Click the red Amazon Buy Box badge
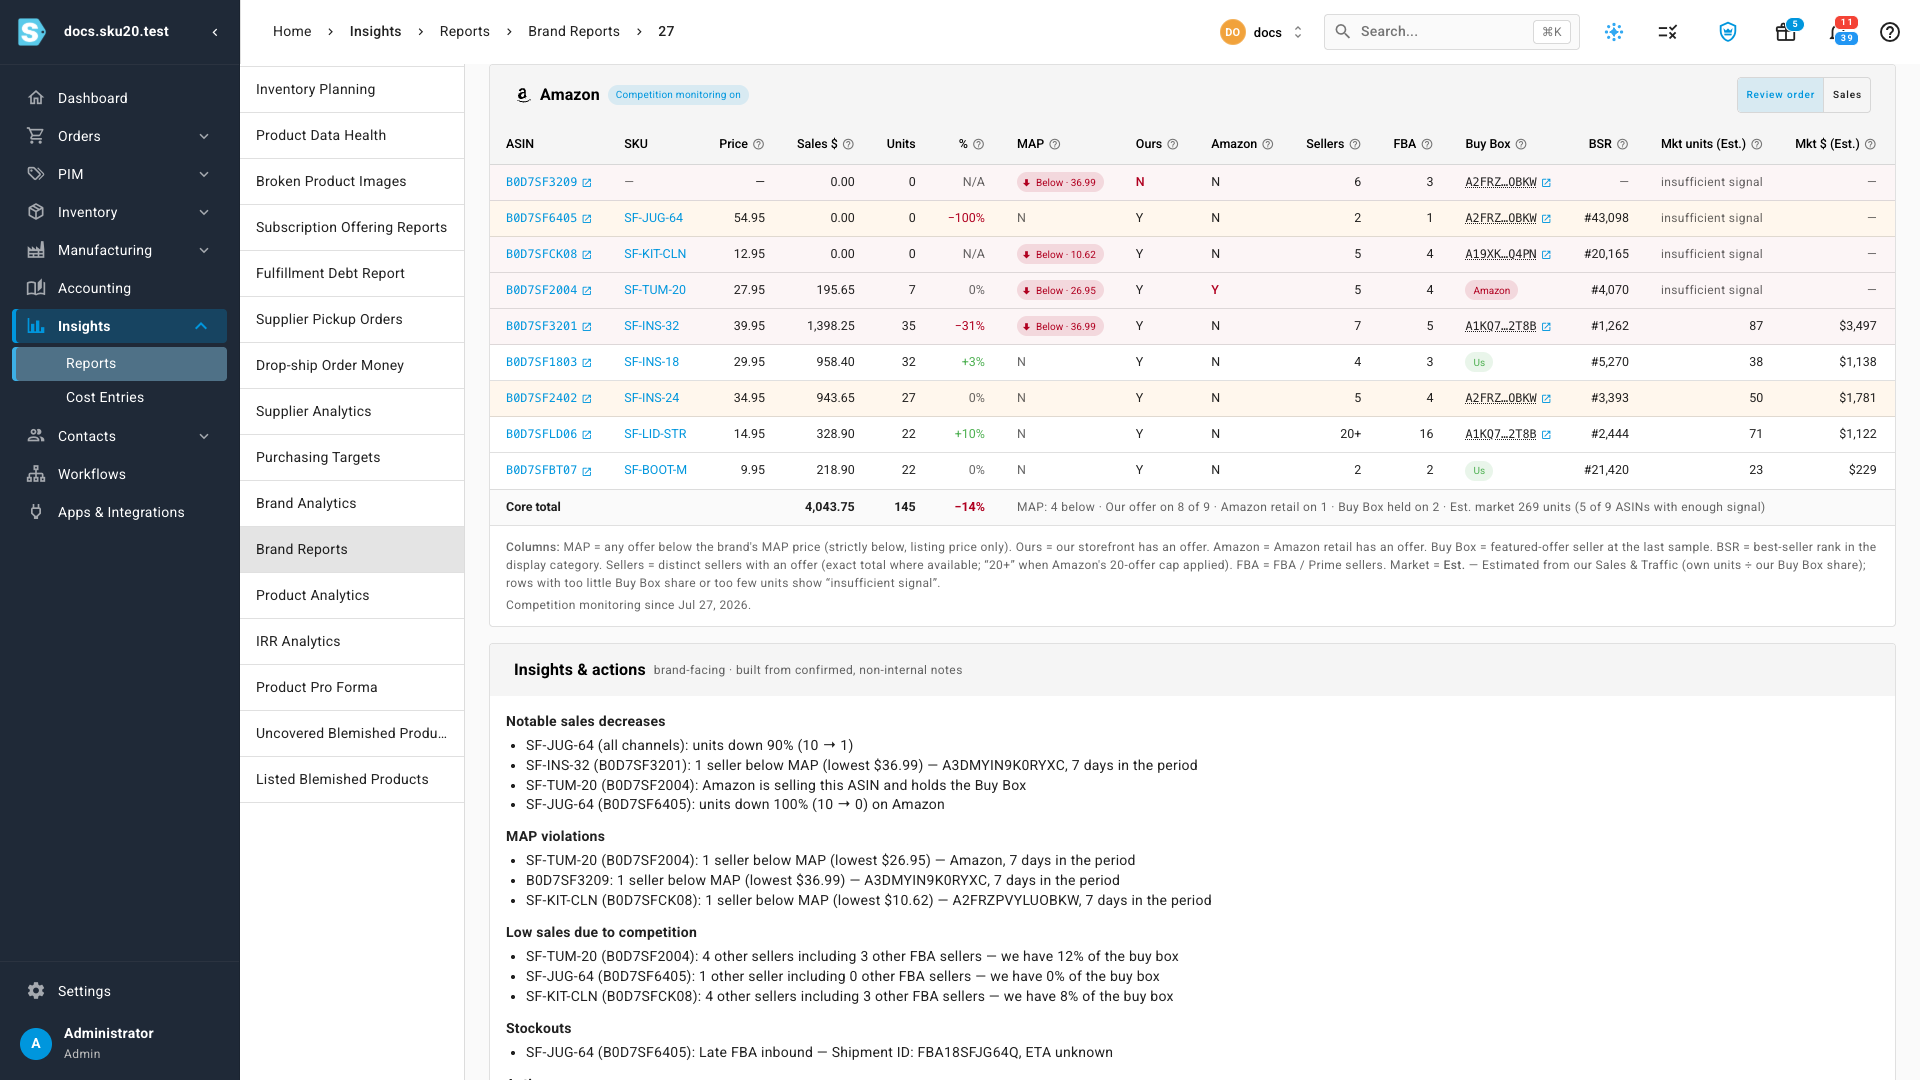Viewport: 1920px width, 1080px height. point(1491,290)
